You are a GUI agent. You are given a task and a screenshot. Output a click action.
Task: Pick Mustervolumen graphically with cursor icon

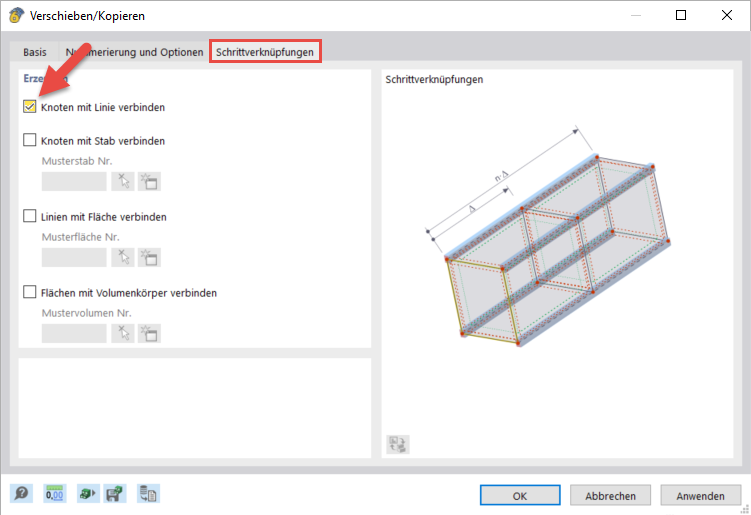pos(123,333)
